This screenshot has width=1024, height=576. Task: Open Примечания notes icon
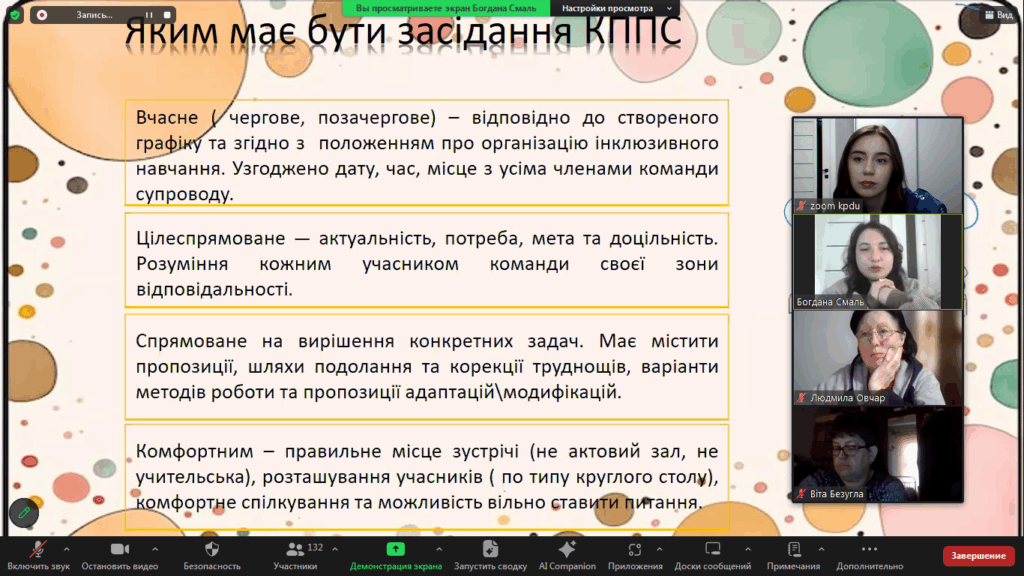coord(794,549)
